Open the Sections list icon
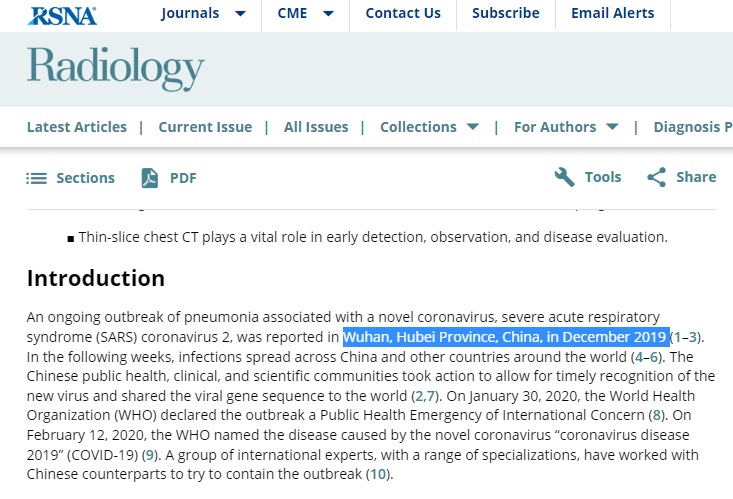Screen dimensions: 733x499 point(36,178)
